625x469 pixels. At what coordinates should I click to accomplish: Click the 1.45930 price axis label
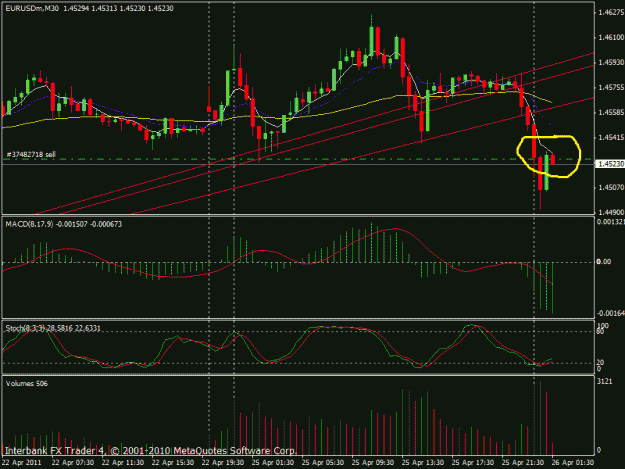pos(611,63)
